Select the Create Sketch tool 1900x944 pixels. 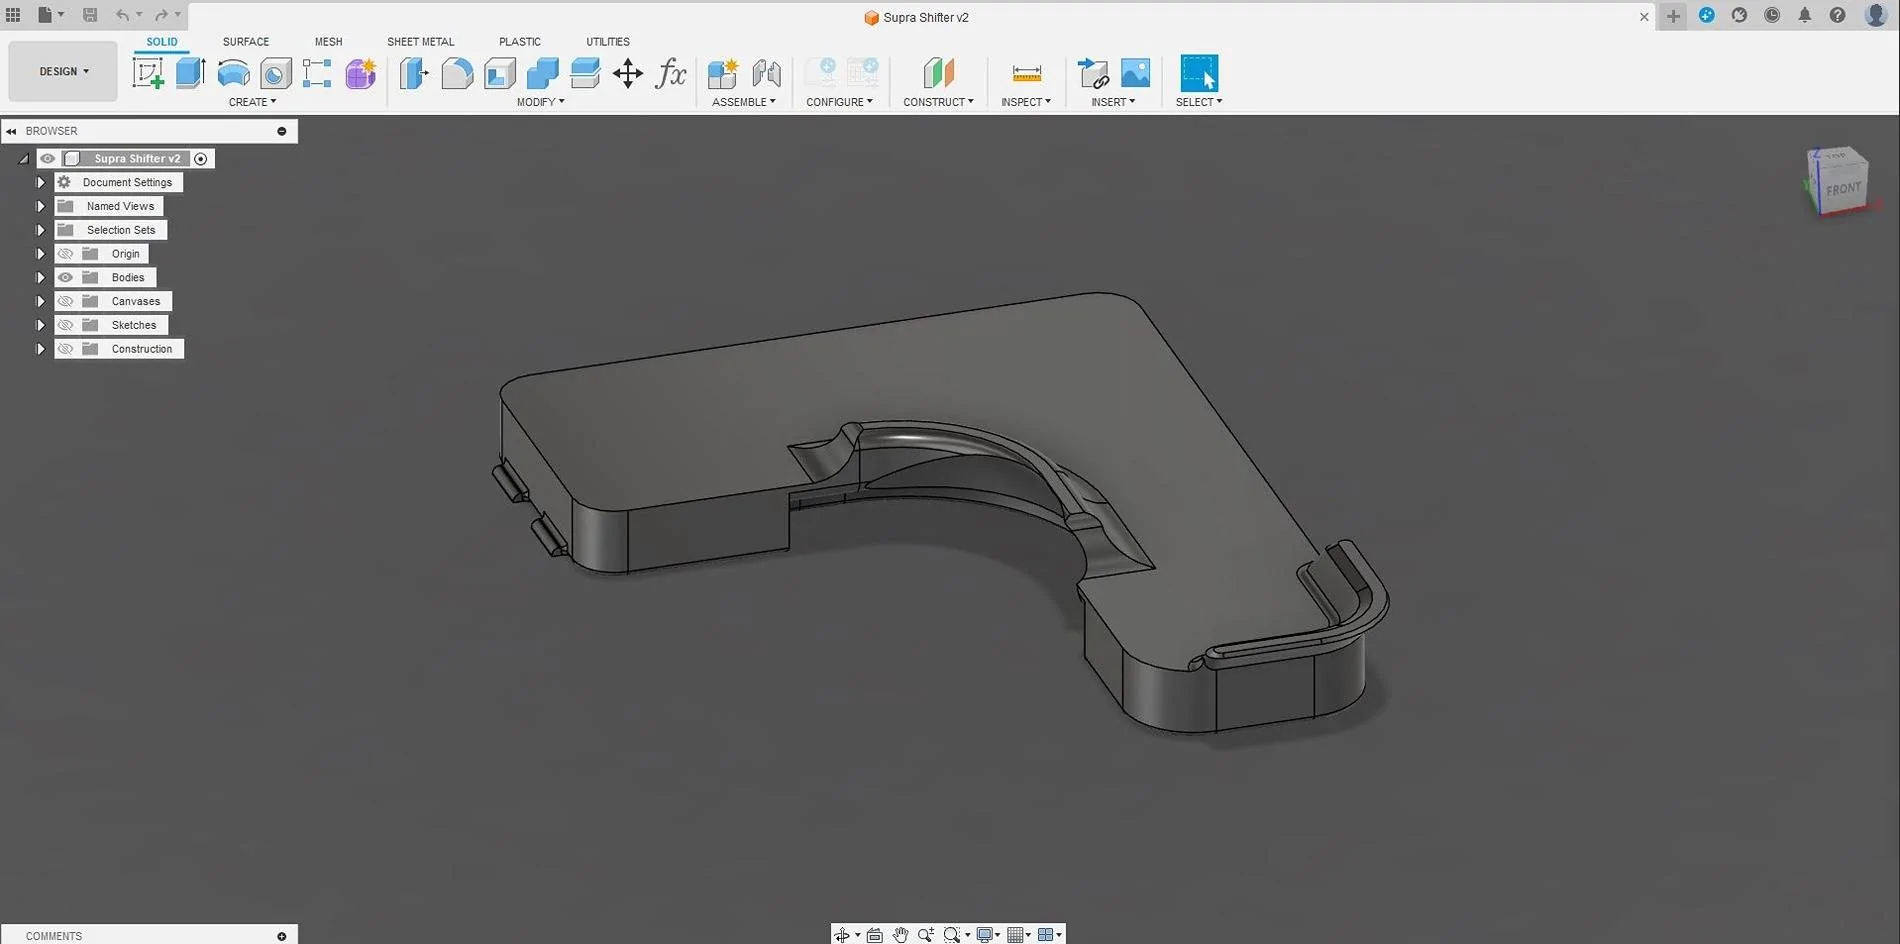click(x=148, y=73)
